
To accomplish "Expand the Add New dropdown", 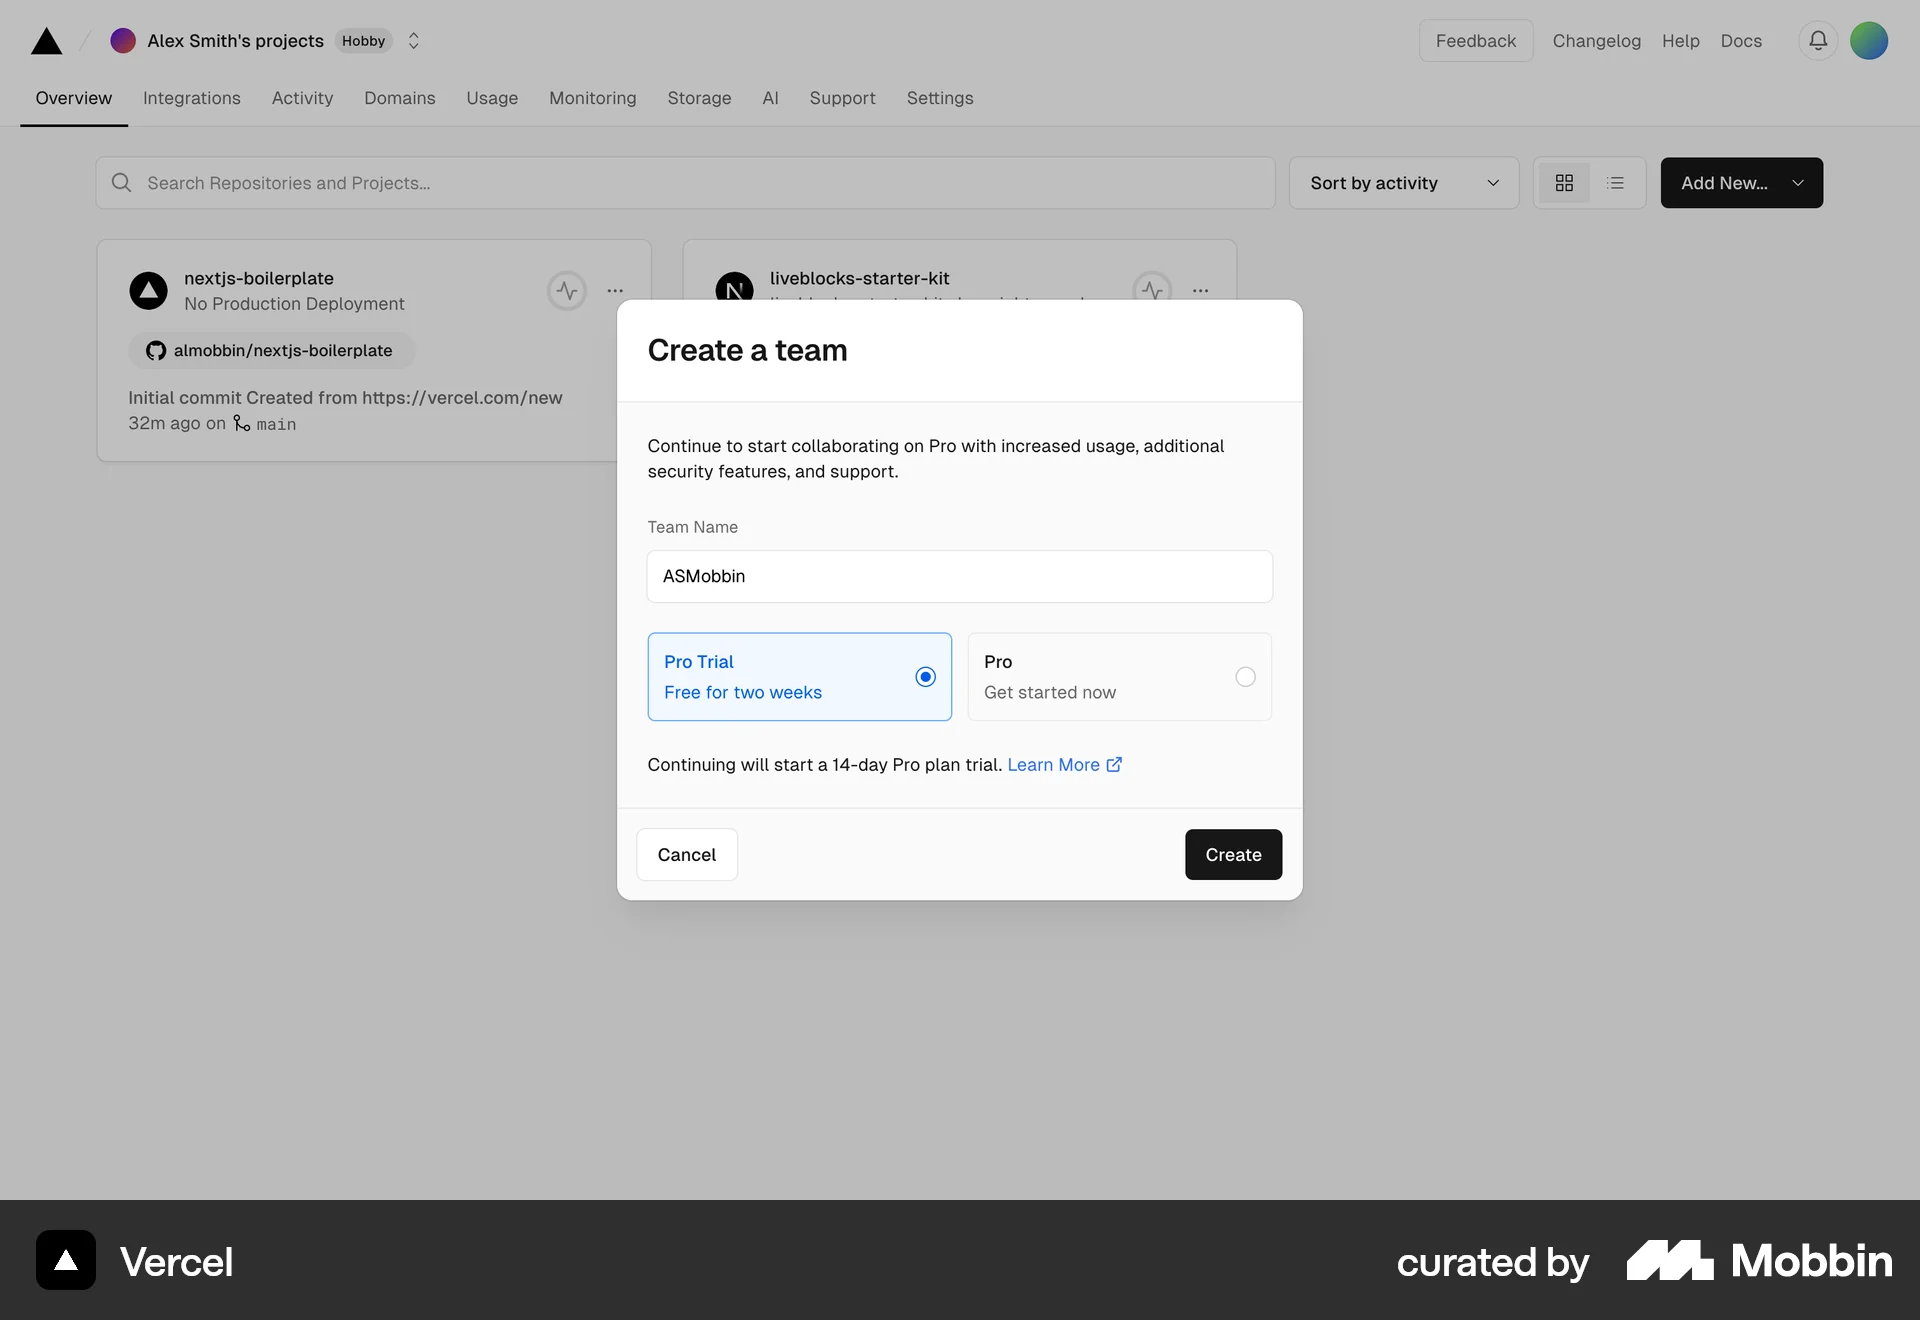I will pyautogui.click(x=1798, y=183).
